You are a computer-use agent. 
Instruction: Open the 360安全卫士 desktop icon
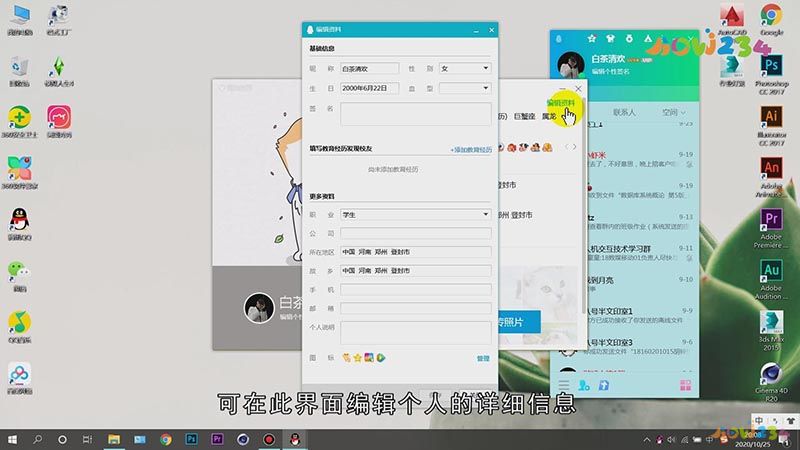coord(19,121)
